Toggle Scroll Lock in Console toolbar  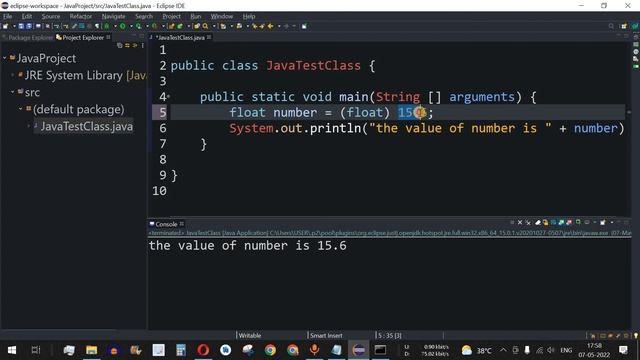pyautogui.click(x=545, y=222)
